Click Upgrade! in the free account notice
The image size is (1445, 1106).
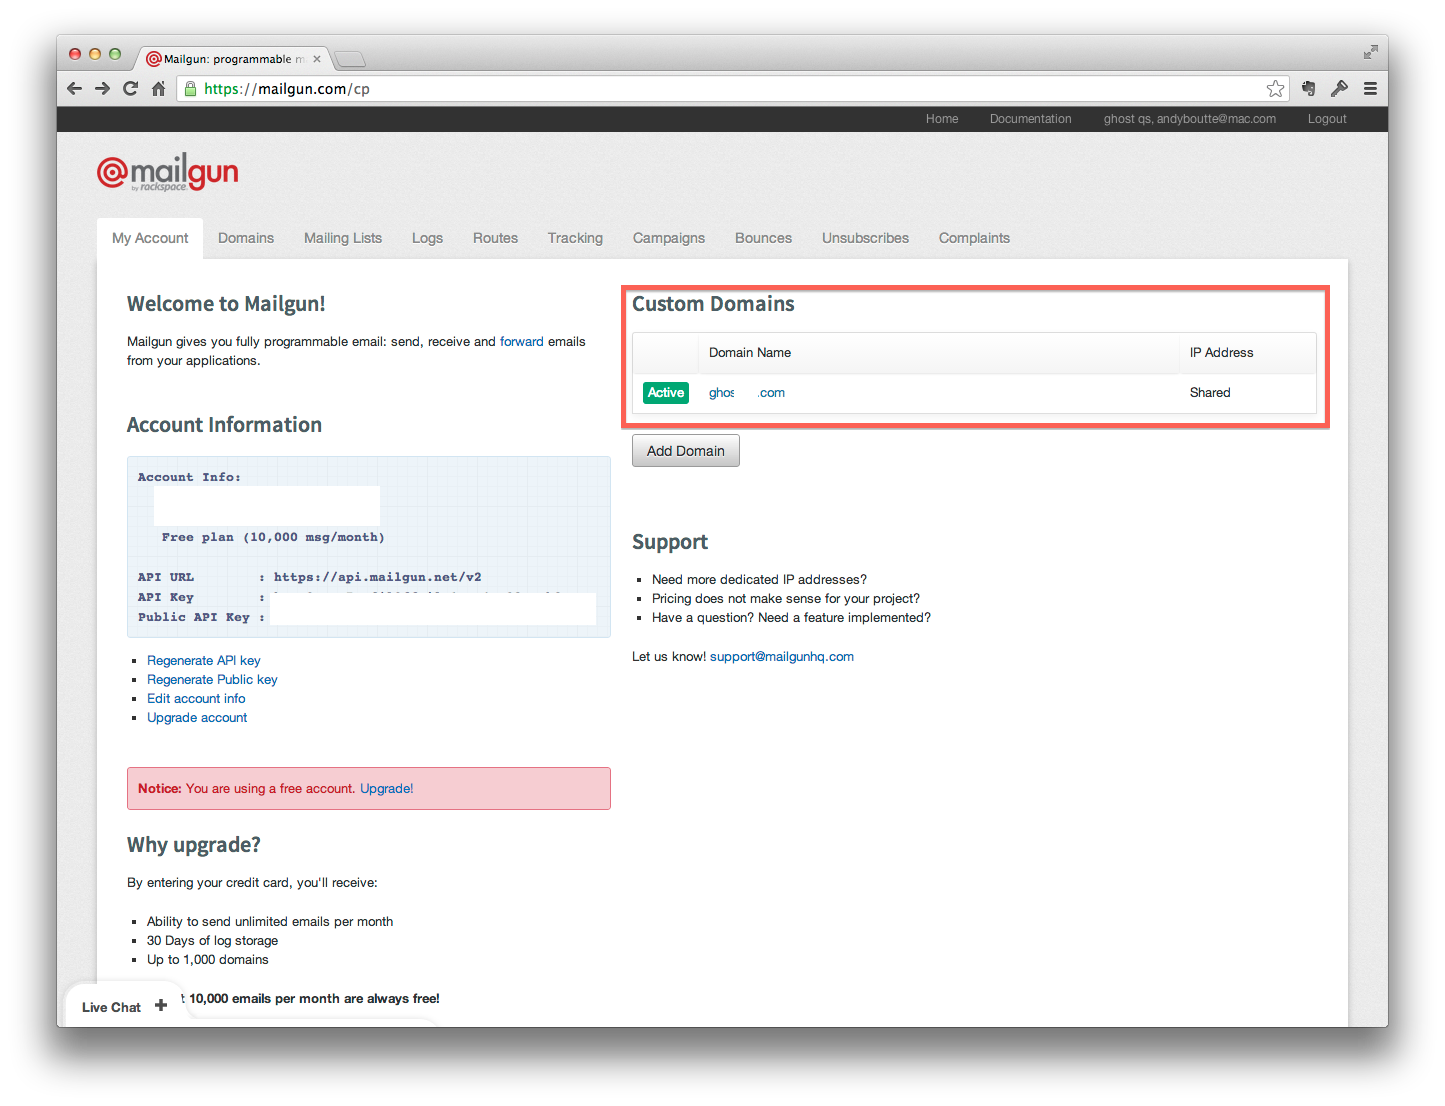(x=387, y=789)
